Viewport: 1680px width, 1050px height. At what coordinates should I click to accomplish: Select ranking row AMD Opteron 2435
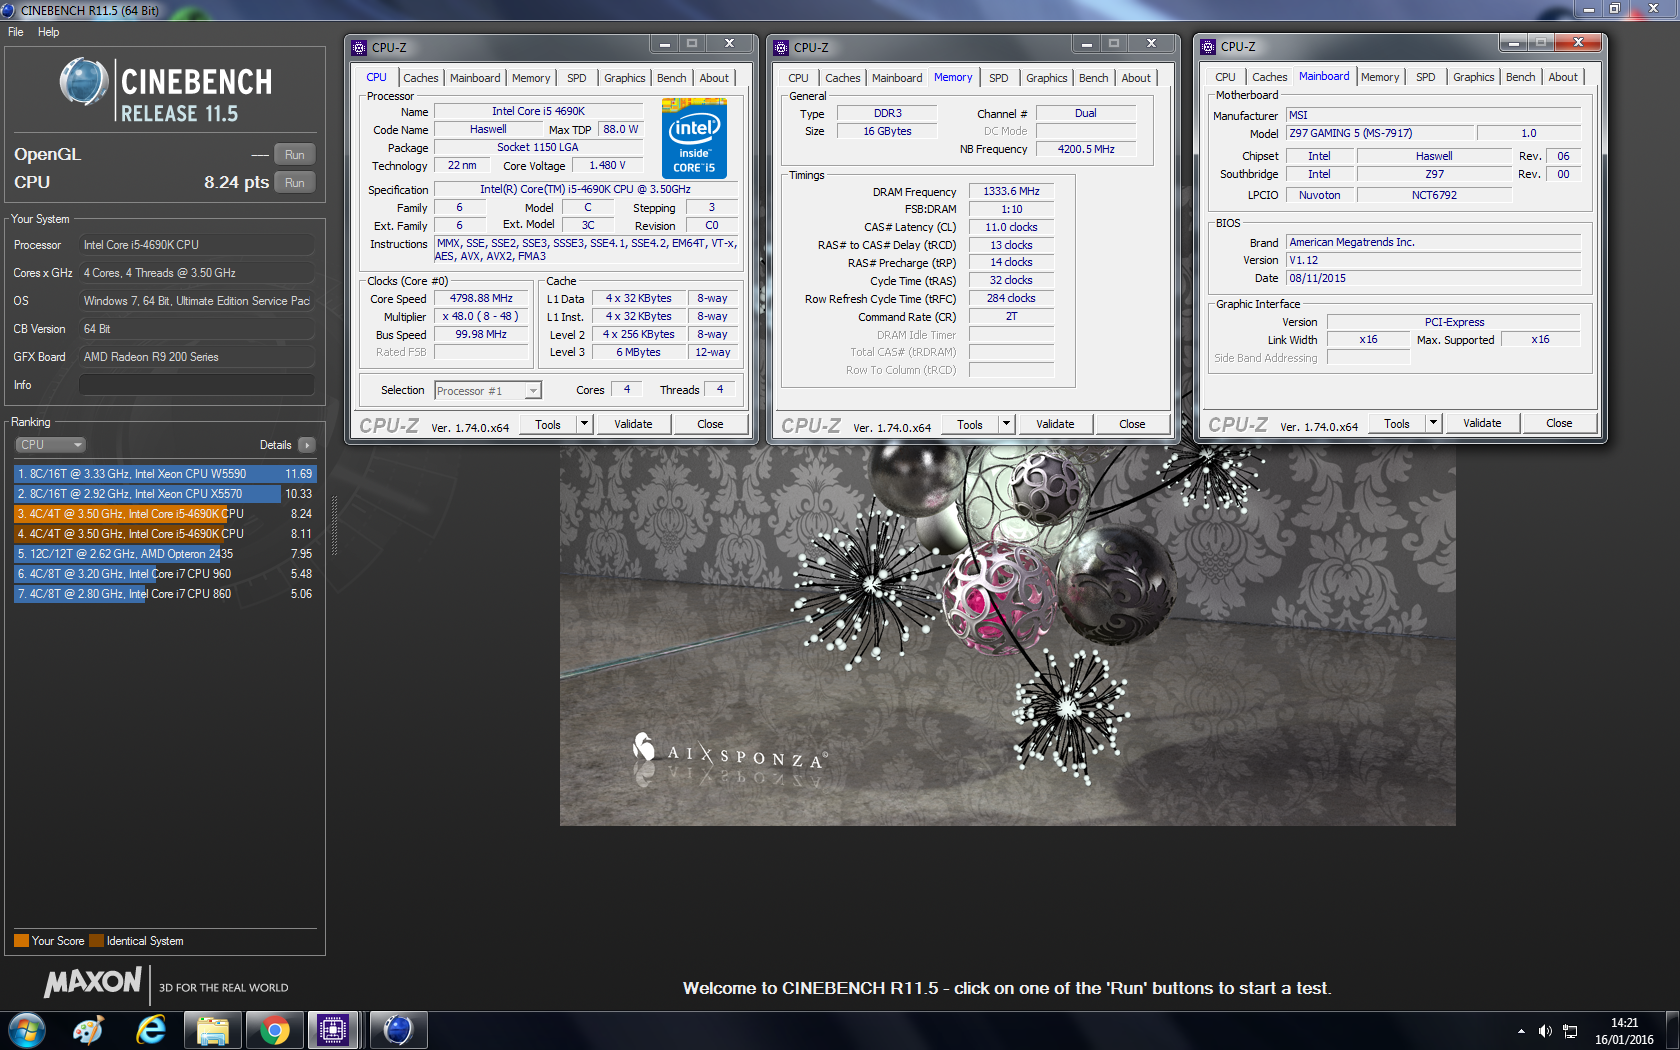point(165,554)
